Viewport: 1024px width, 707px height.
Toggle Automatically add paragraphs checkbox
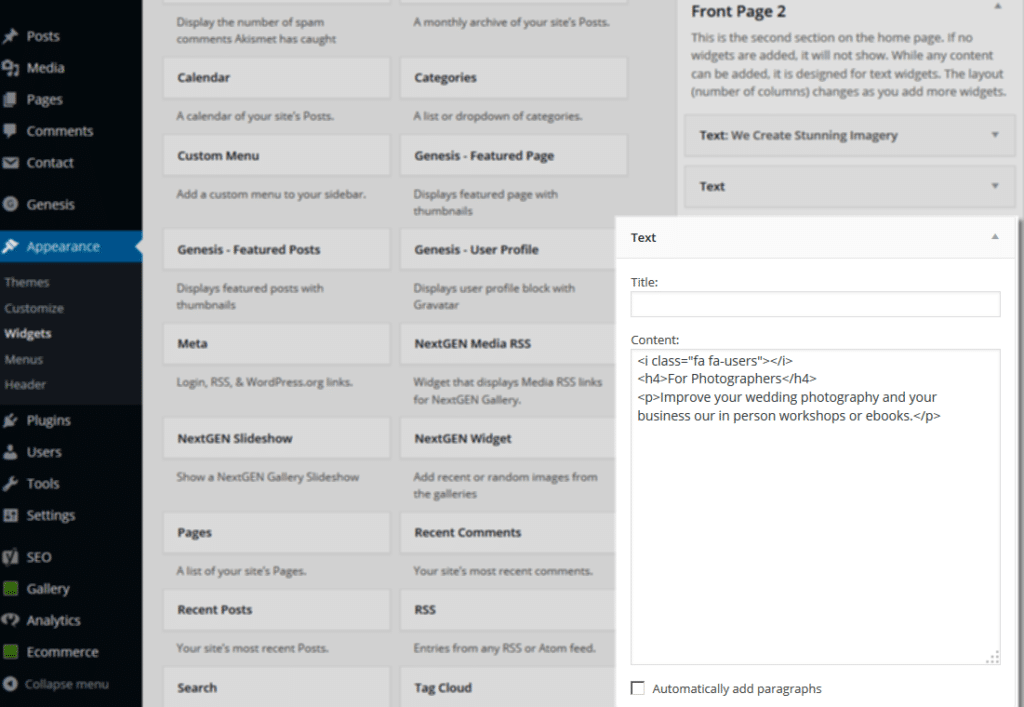[637, 688]
